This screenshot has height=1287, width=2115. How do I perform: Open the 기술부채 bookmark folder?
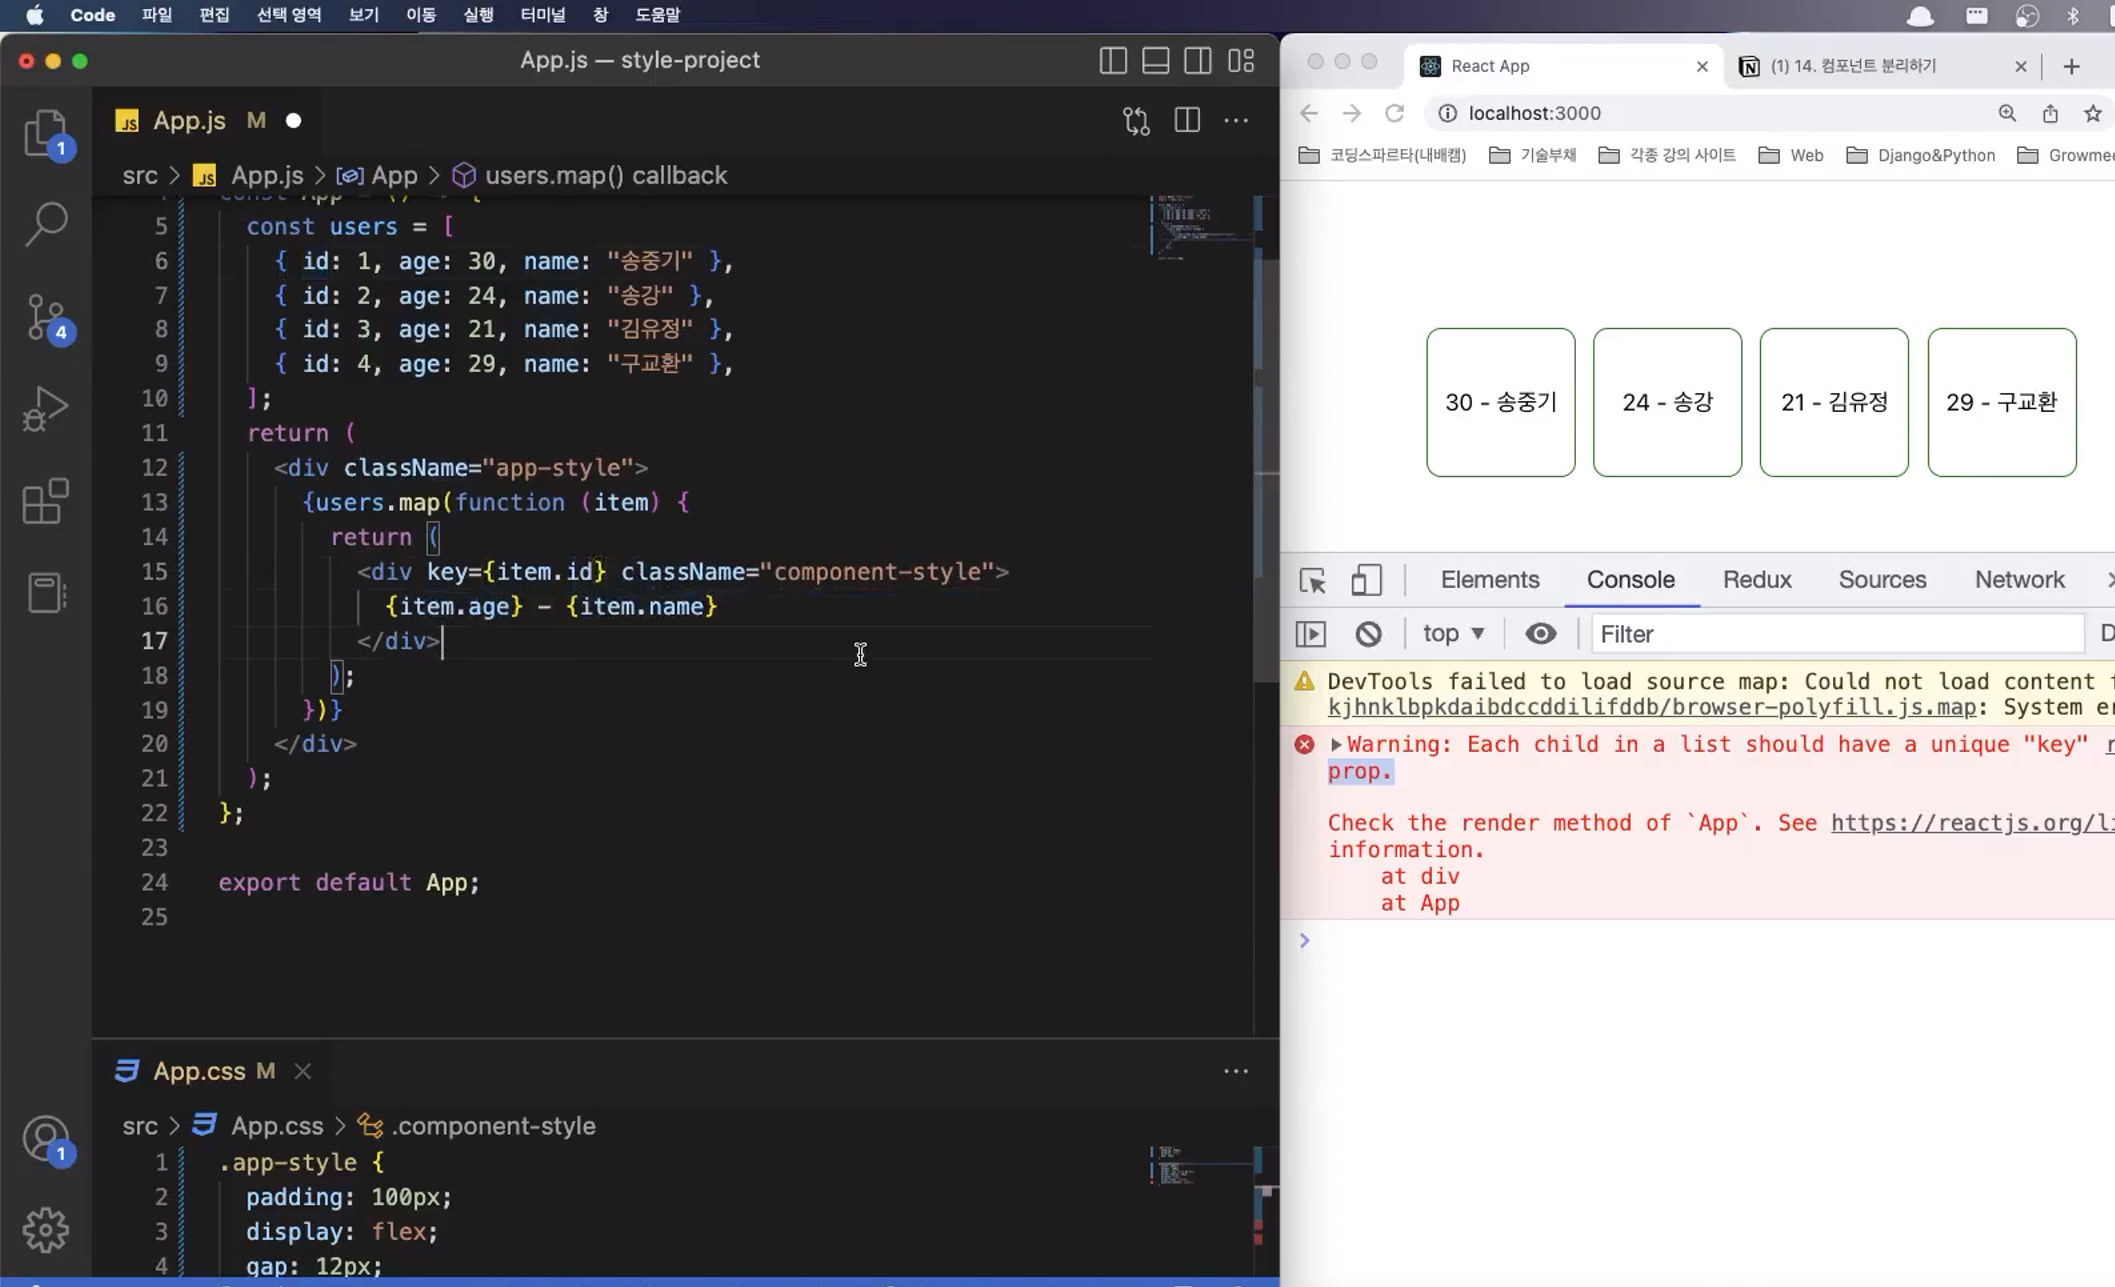(1532, 155)
